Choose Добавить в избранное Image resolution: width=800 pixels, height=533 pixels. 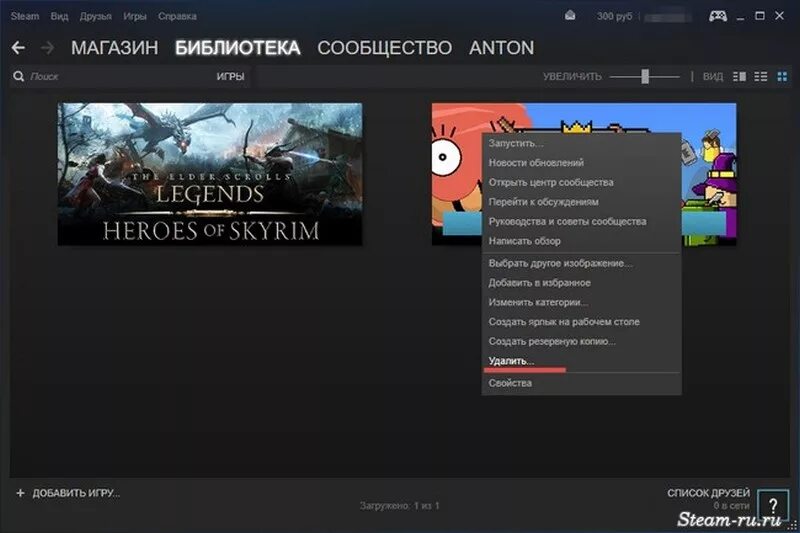coord(582,283)
